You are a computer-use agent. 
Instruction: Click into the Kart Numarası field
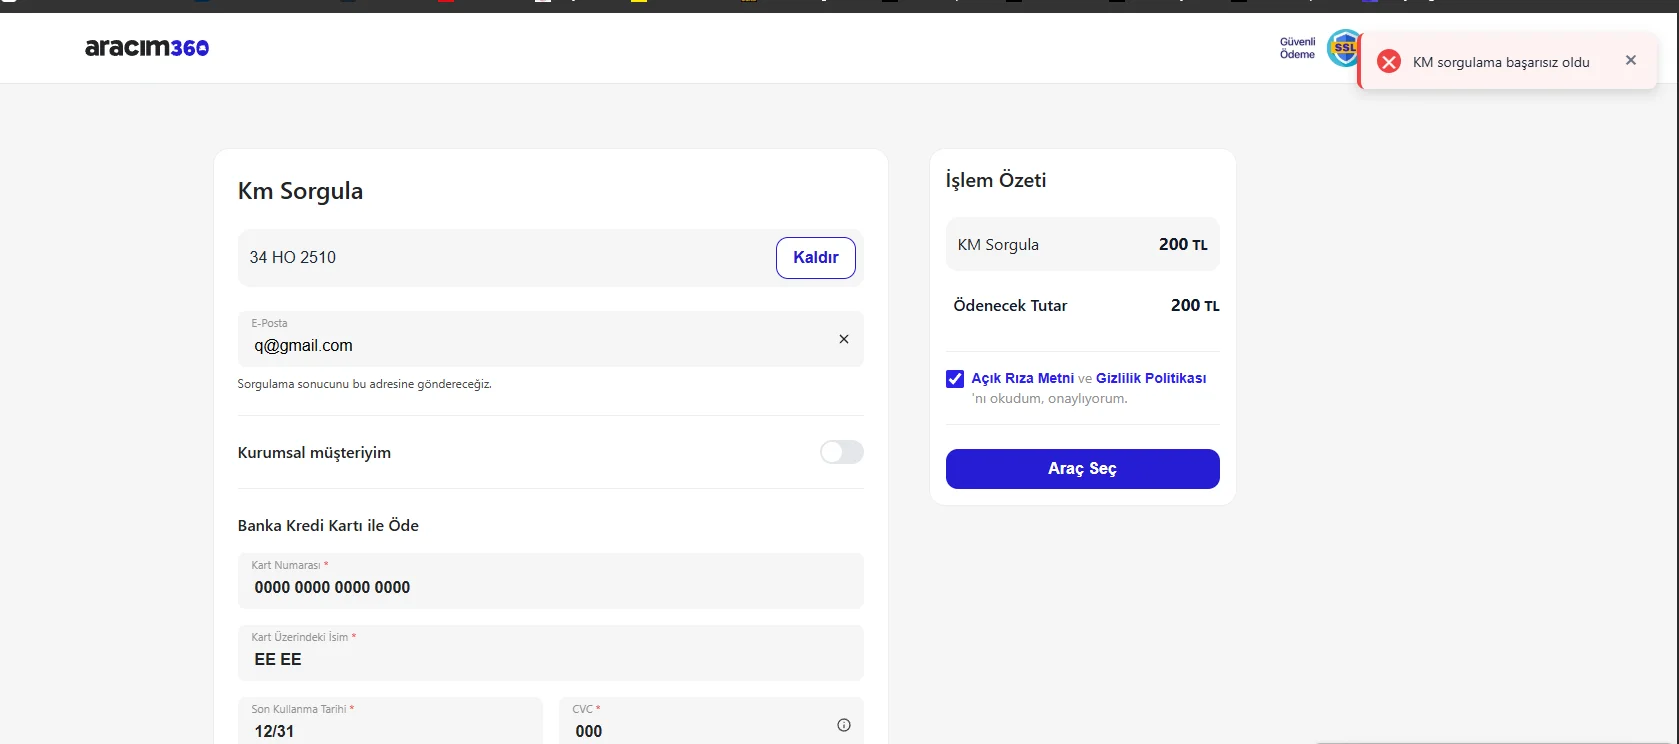tap(550, 587)
